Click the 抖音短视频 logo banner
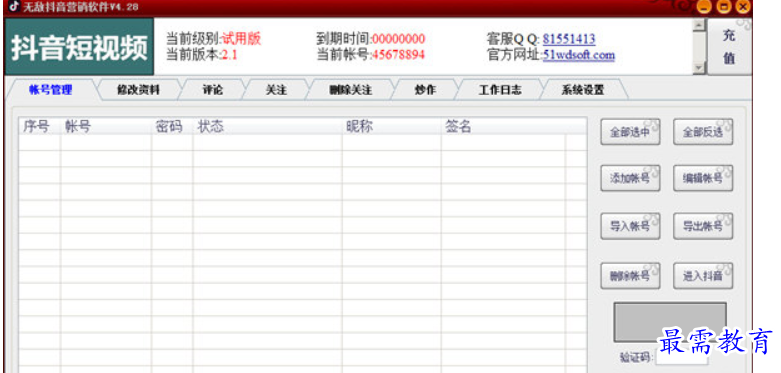 [79, 47]
